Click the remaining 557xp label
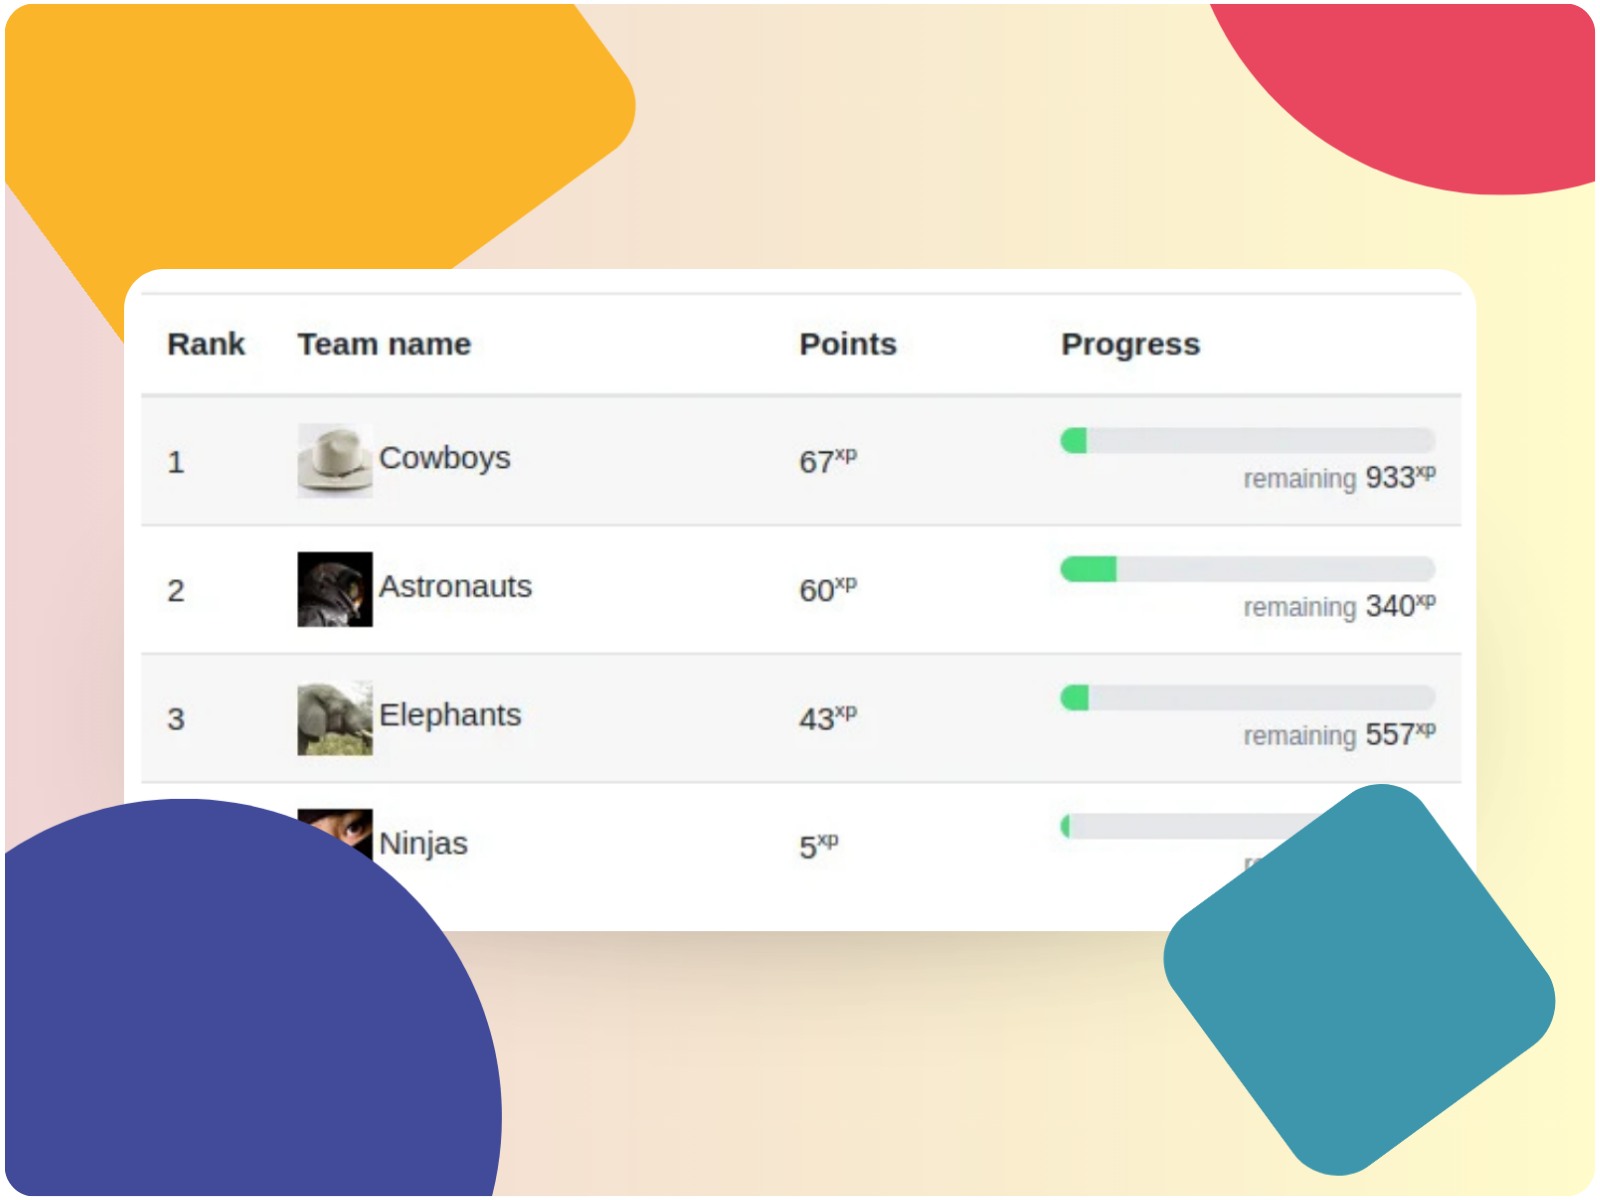The width and height of the screenshot is (1600, 1200). [x=1339, y=735]
